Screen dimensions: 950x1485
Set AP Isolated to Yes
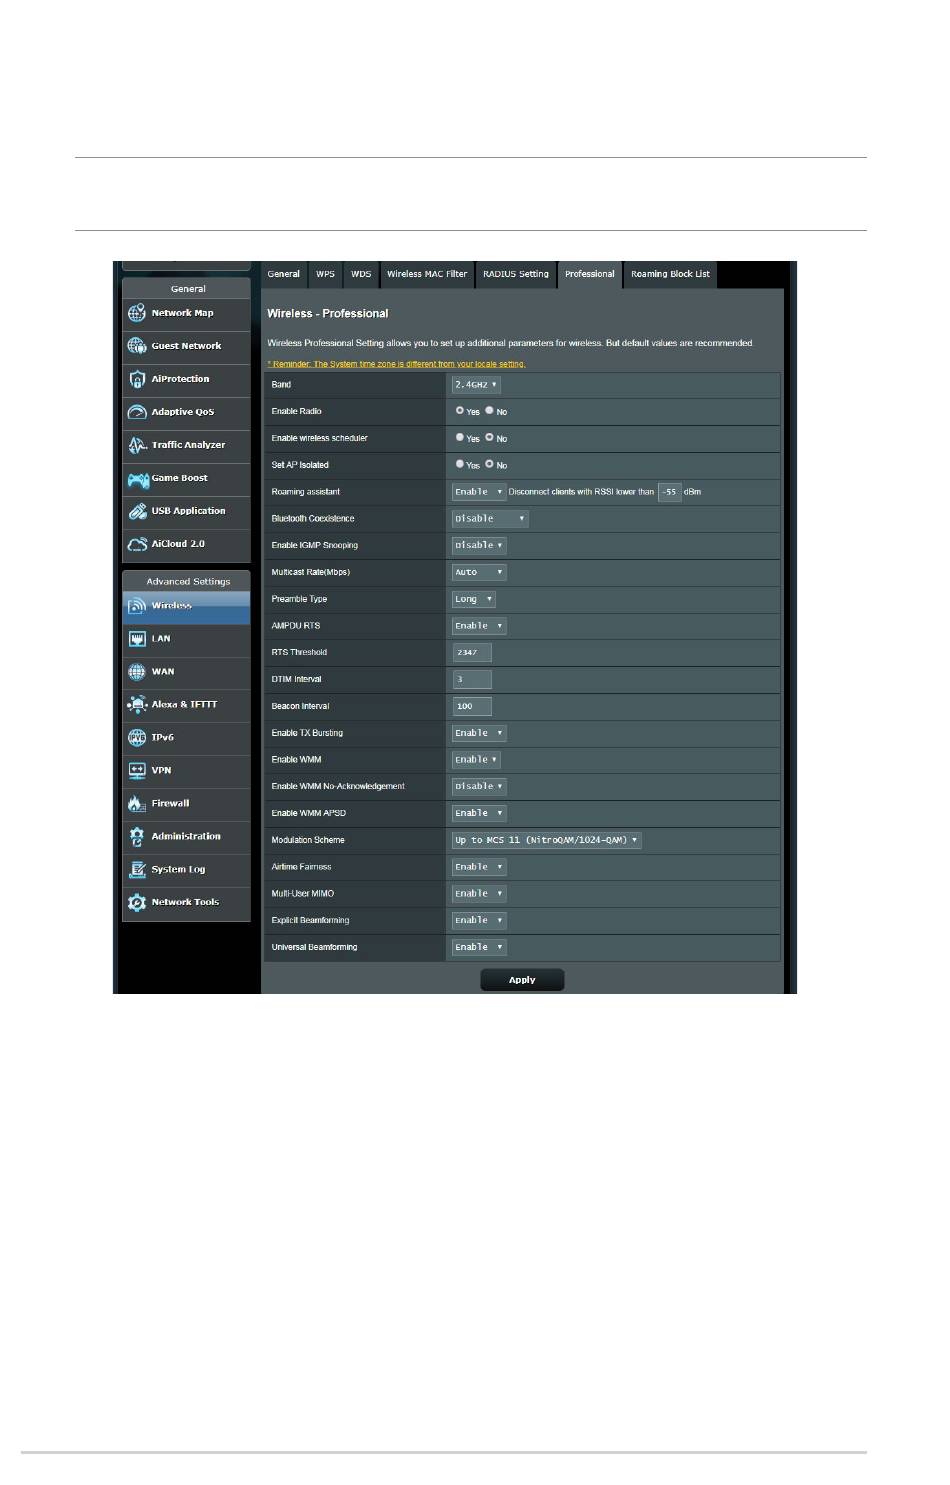coord(460,464)
